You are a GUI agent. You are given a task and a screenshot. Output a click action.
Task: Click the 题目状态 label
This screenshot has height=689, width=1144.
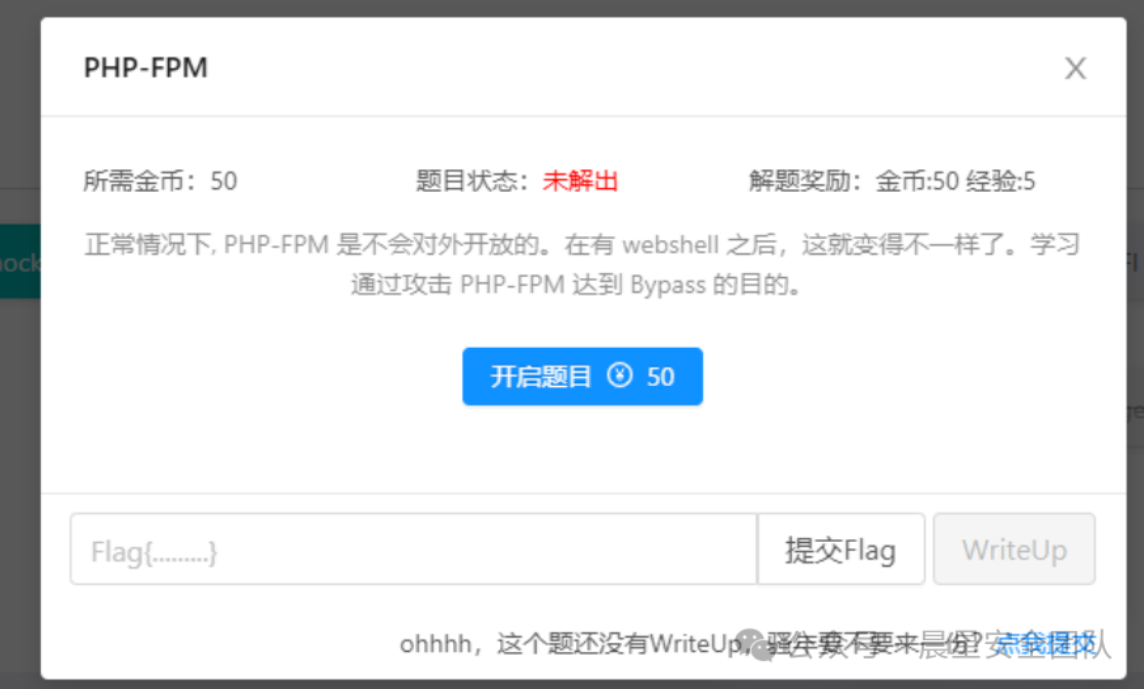click(x=472, y=180)
